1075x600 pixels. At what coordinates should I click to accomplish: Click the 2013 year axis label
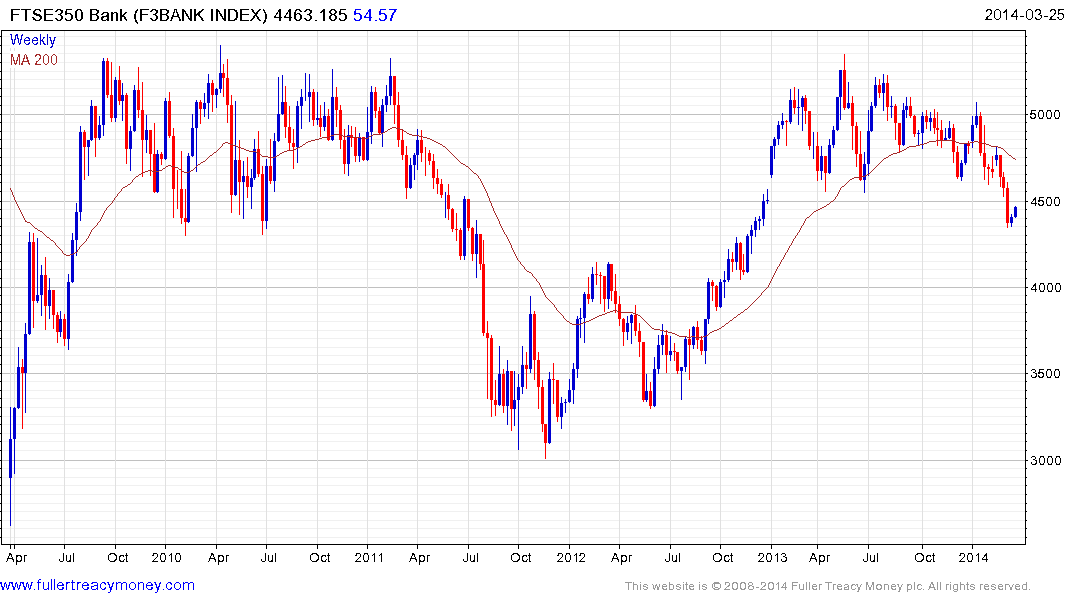(772, 557)
